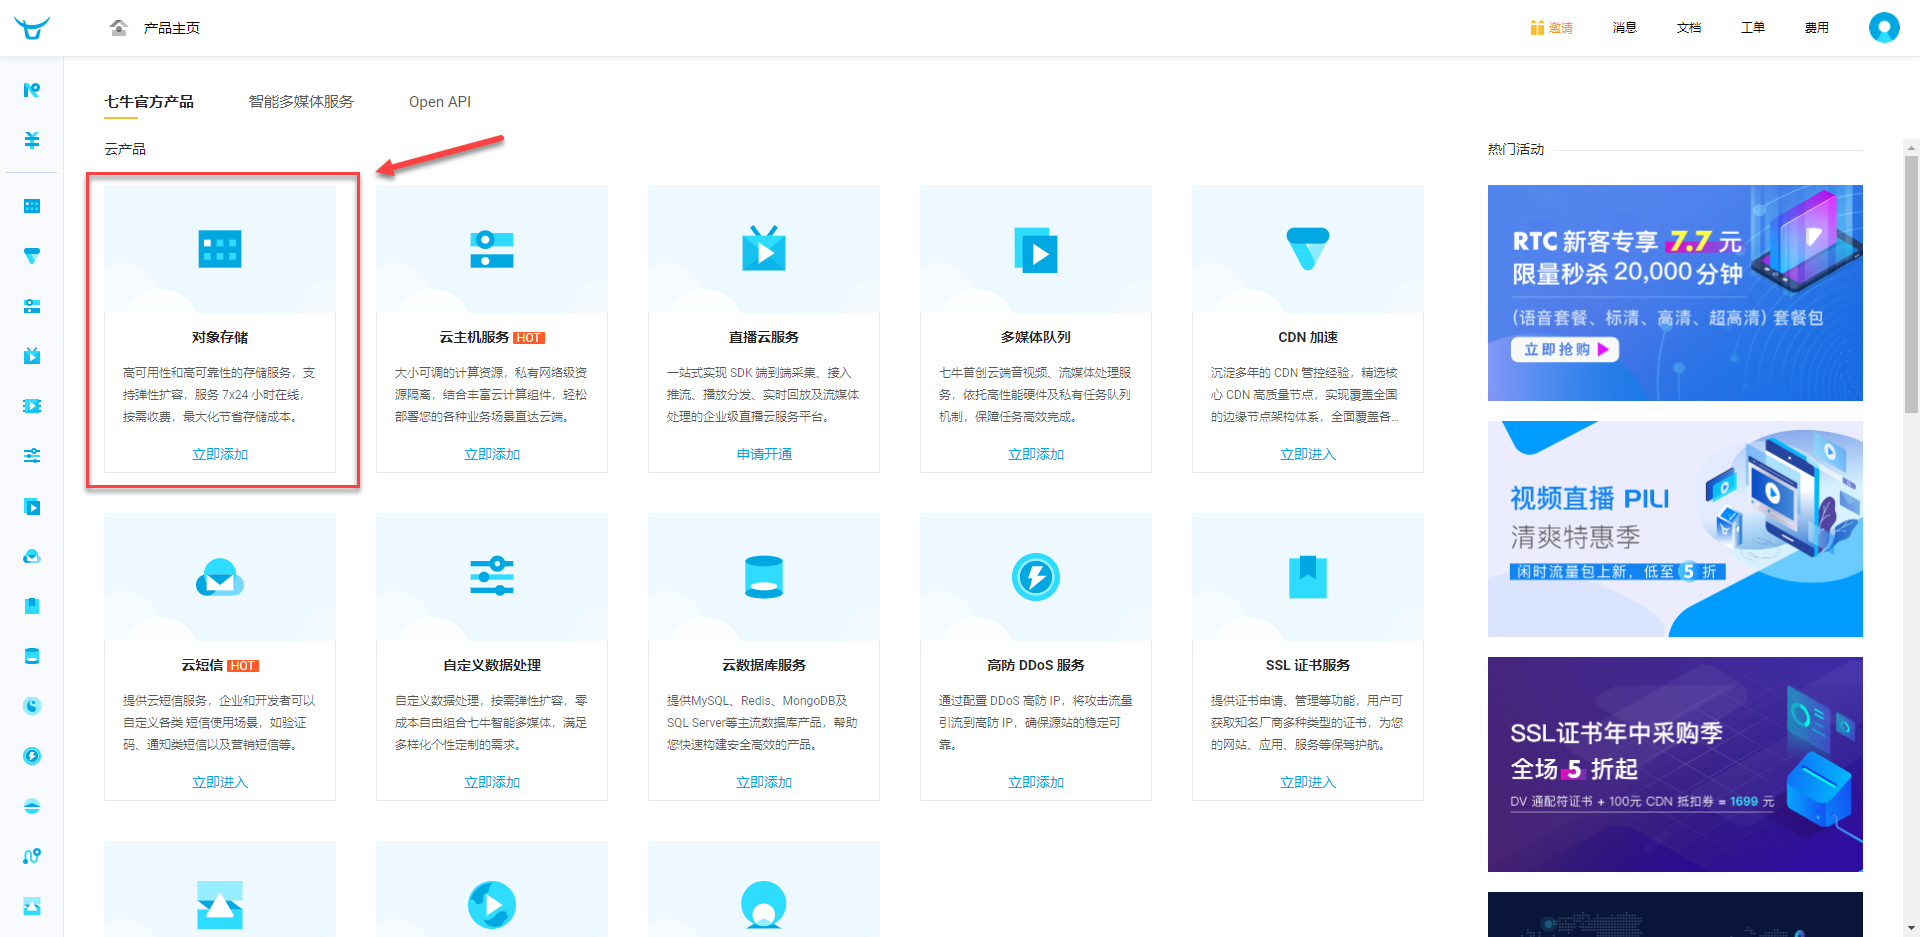The width and height of the screenshot is (1920, 937).
Task: Open 文档 in the top bar
Action: (x=1689, y=28)
